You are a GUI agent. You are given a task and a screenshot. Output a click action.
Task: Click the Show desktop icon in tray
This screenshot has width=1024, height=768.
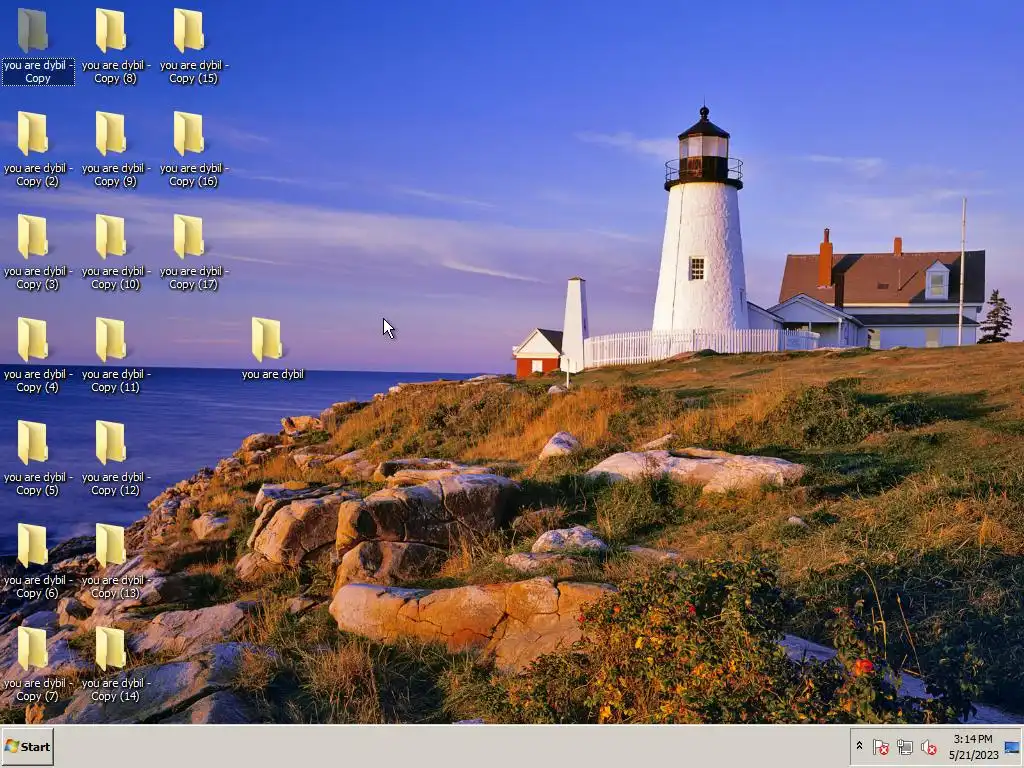(1012, 747)
